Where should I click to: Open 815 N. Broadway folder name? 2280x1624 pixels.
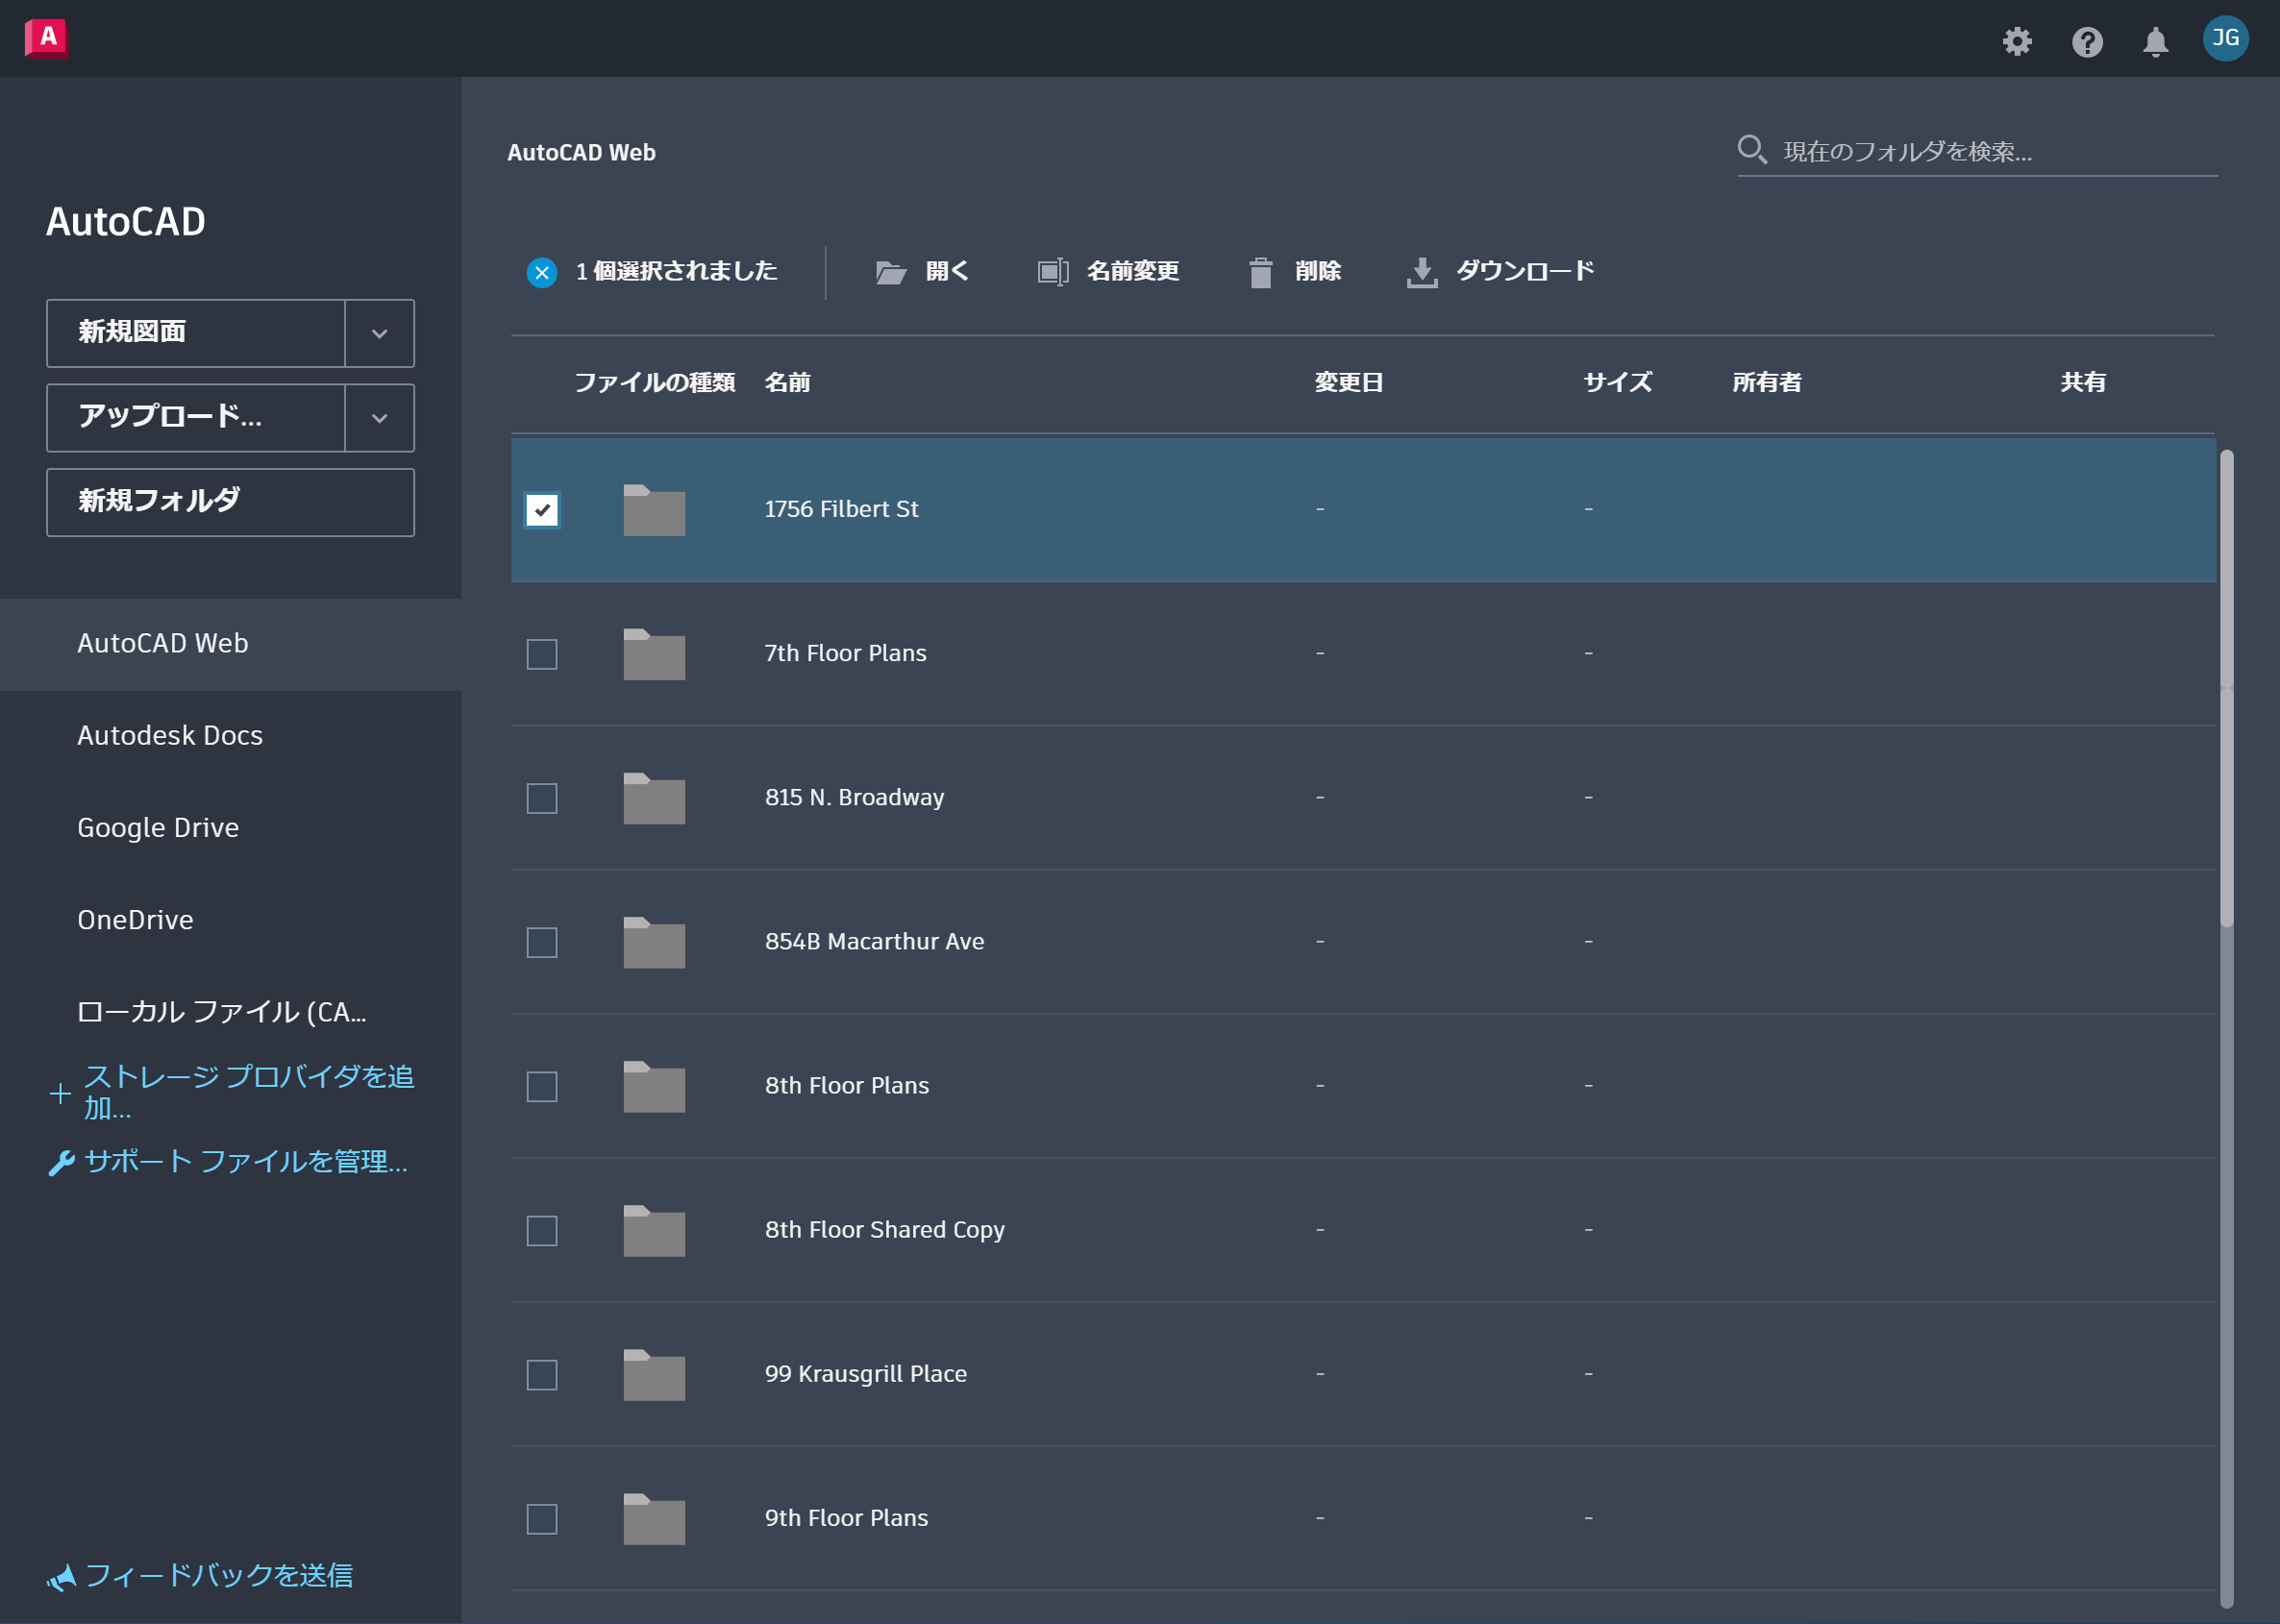pos(854,798)
